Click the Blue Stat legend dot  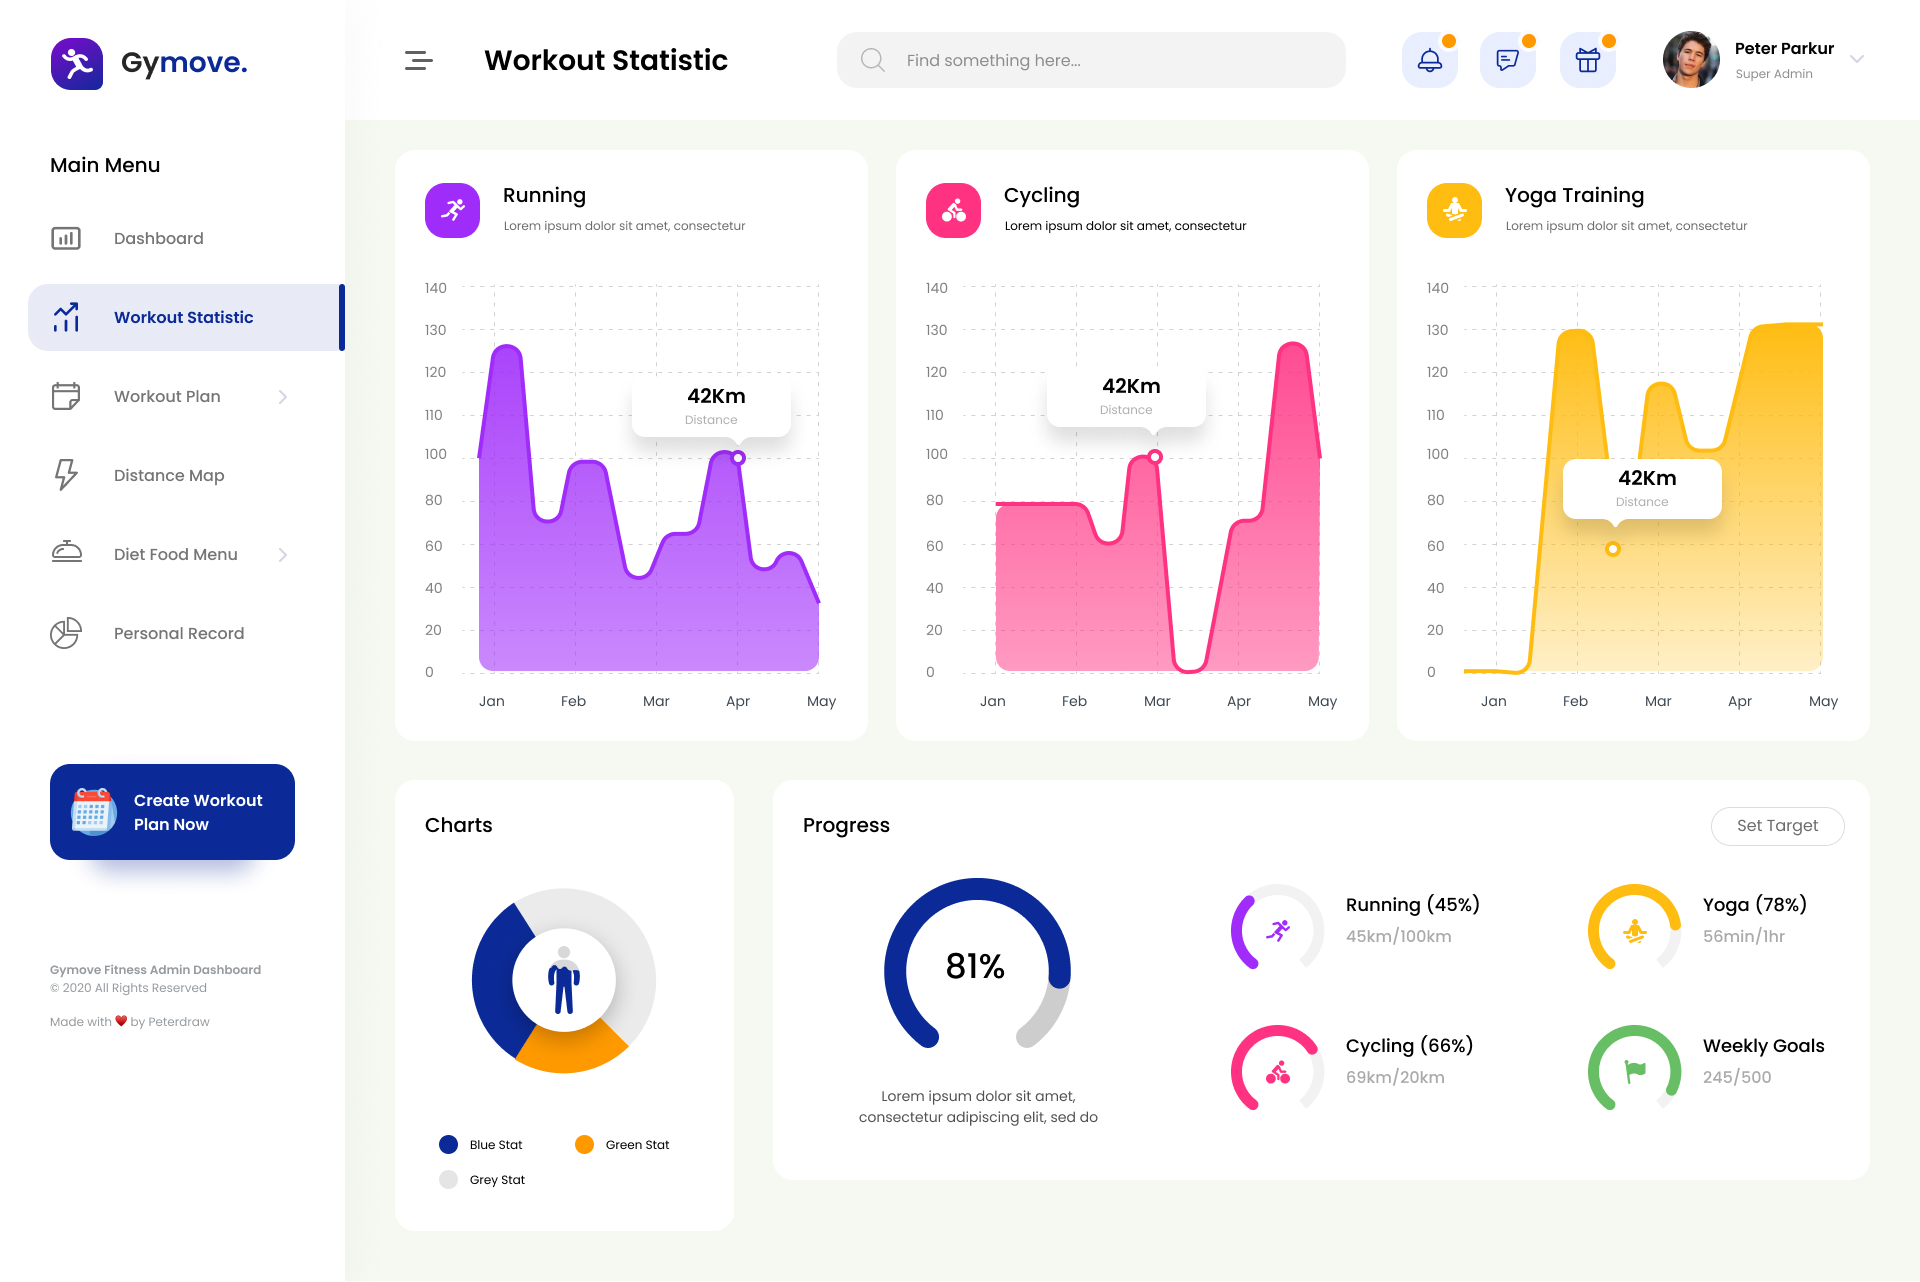tap(448, 1145)
